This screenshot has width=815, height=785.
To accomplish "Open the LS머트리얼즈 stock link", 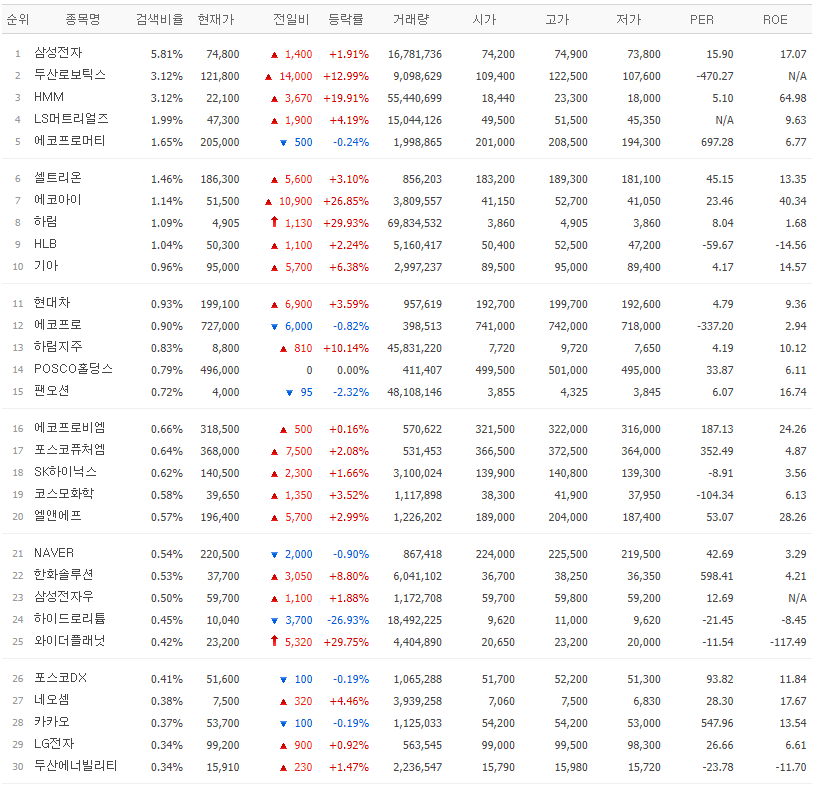I will [x=71, y=119].
